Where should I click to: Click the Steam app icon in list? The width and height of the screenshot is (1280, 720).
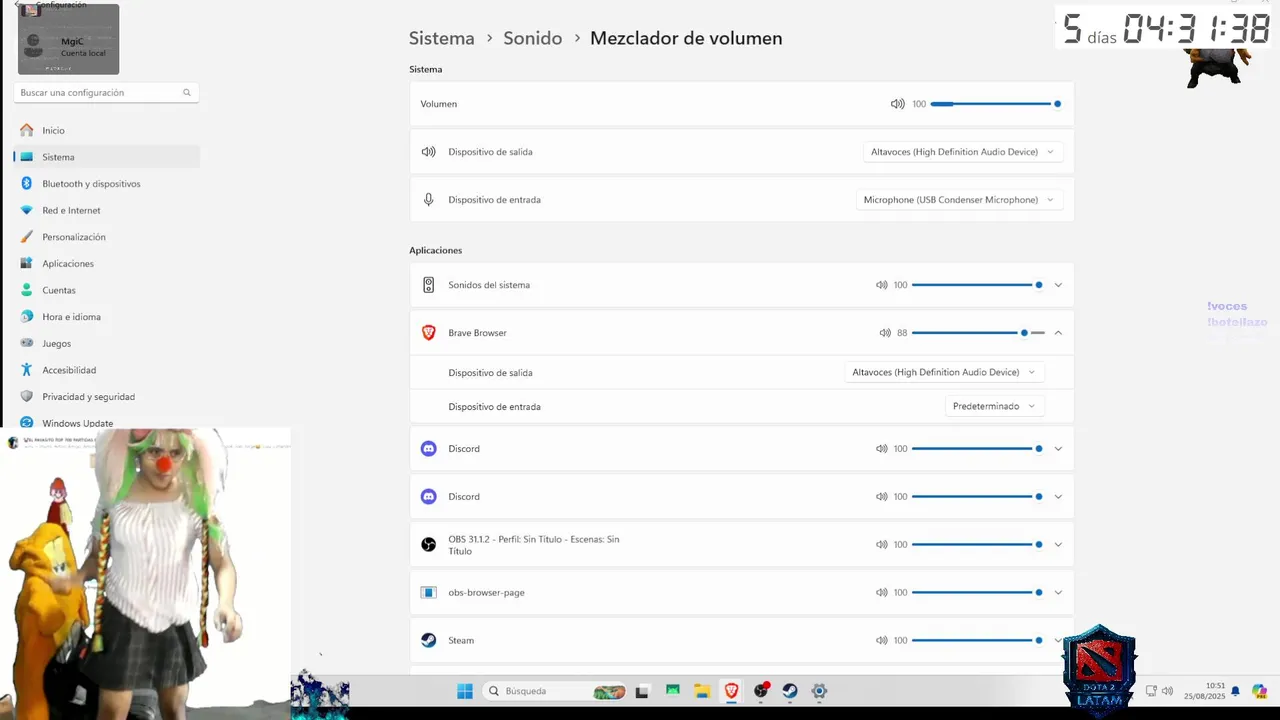coord(428,641)
